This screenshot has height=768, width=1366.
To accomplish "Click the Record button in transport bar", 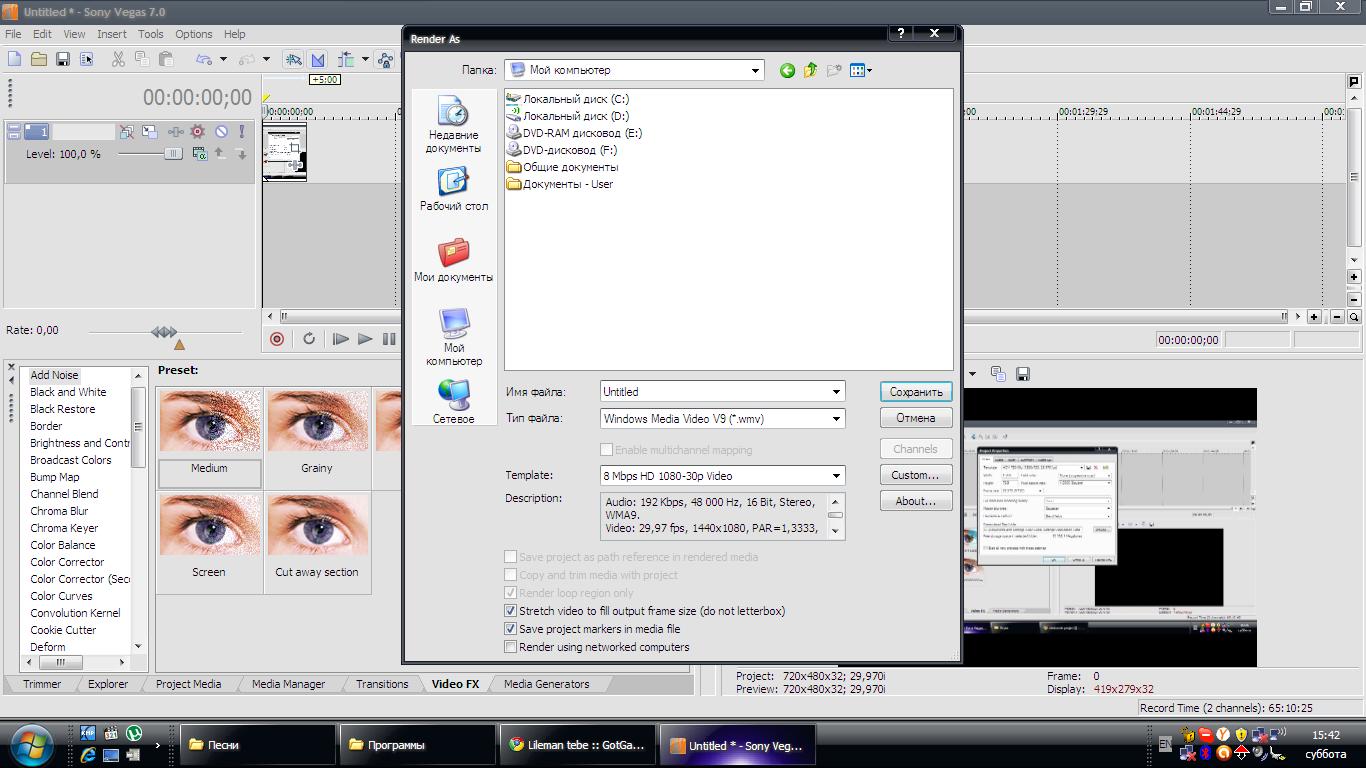I will pos(277,339).
